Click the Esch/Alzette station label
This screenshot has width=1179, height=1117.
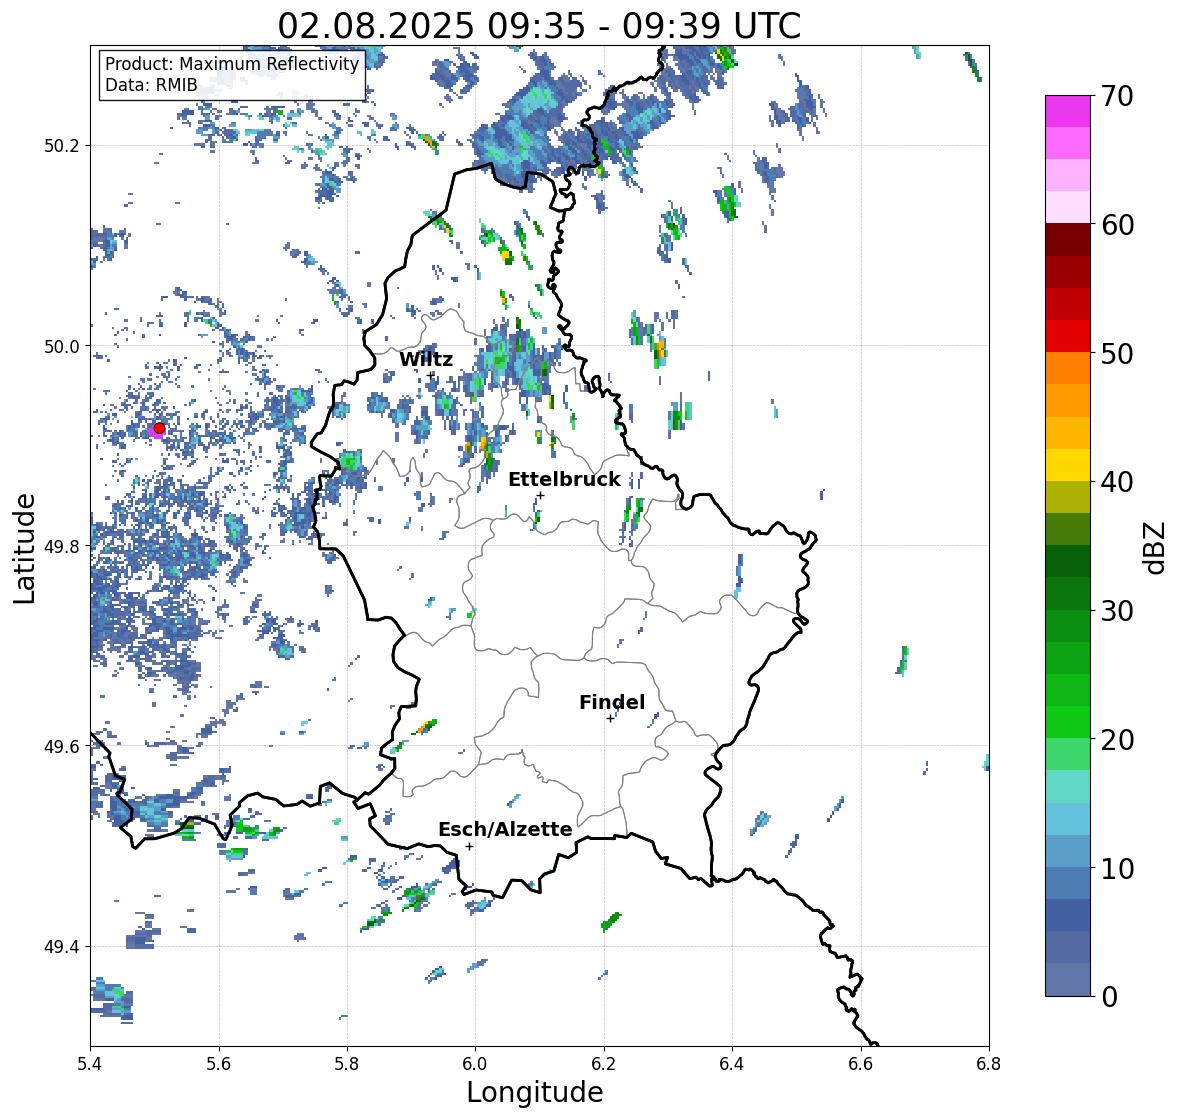click(505, 829)
